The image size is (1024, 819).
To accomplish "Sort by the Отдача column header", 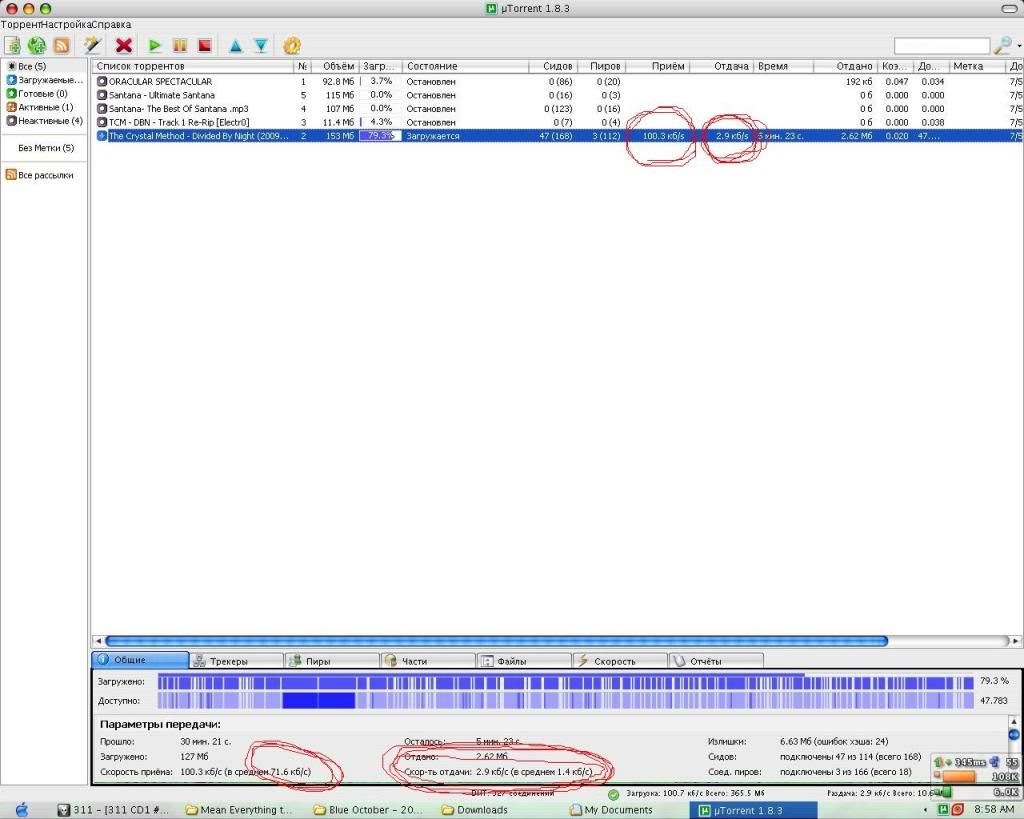I will 722,66.
